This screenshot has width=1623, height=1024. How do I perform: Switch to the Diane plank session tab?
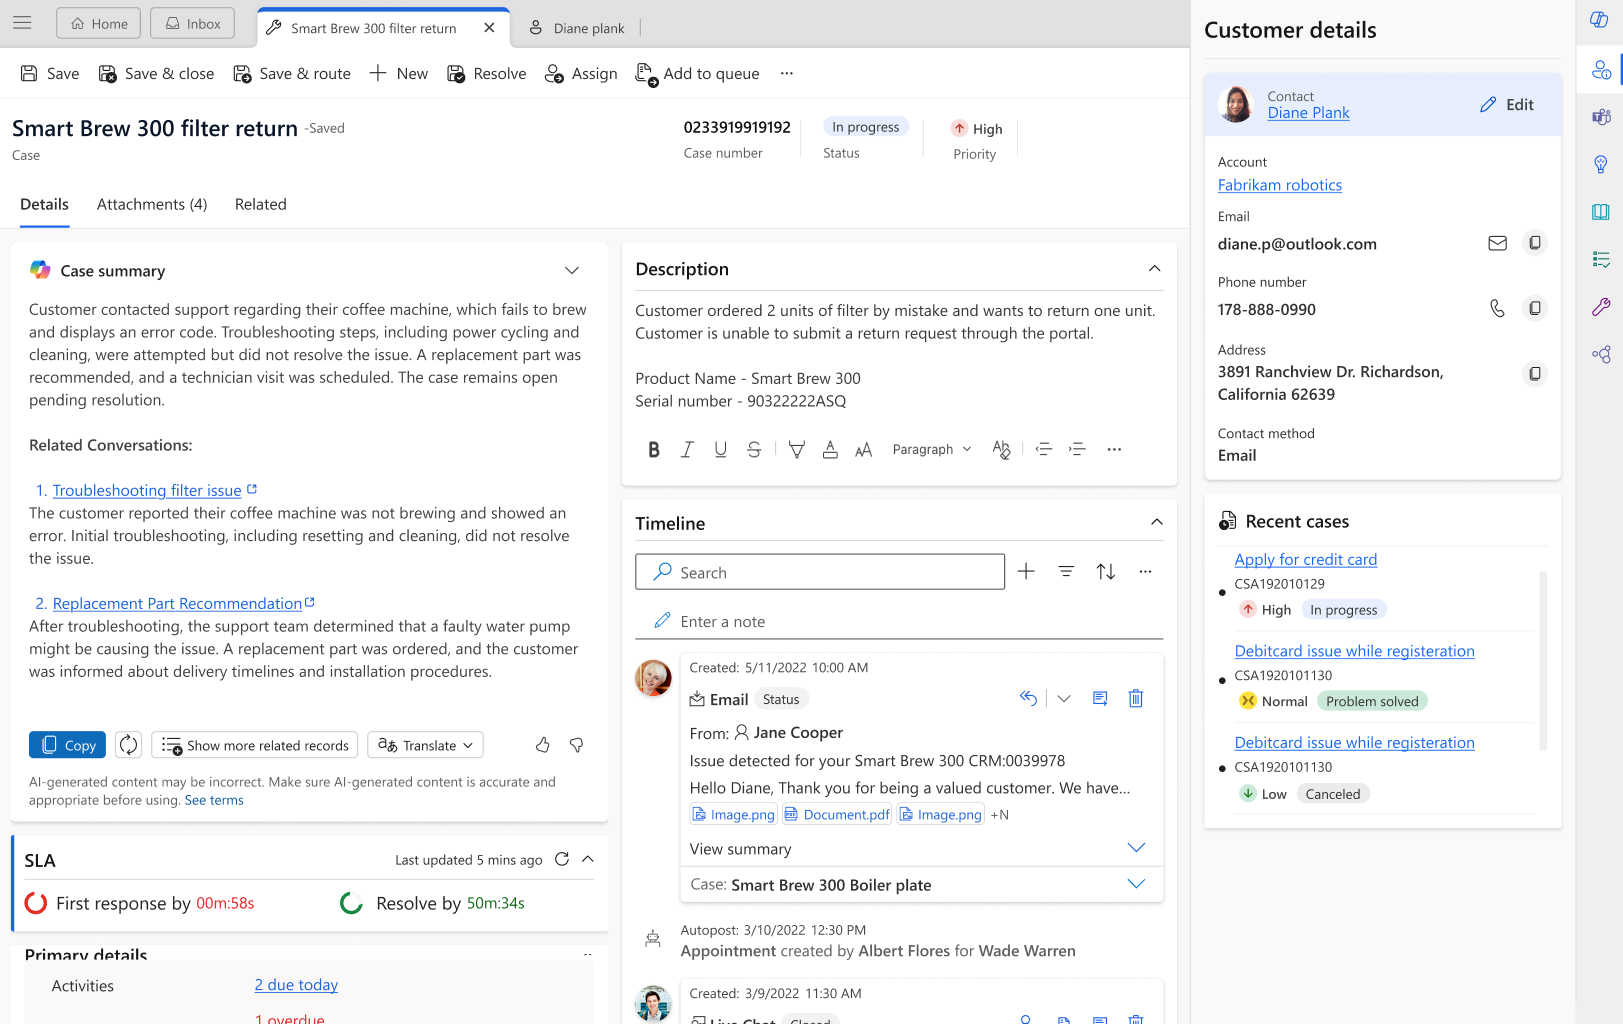tap(576, 28)
